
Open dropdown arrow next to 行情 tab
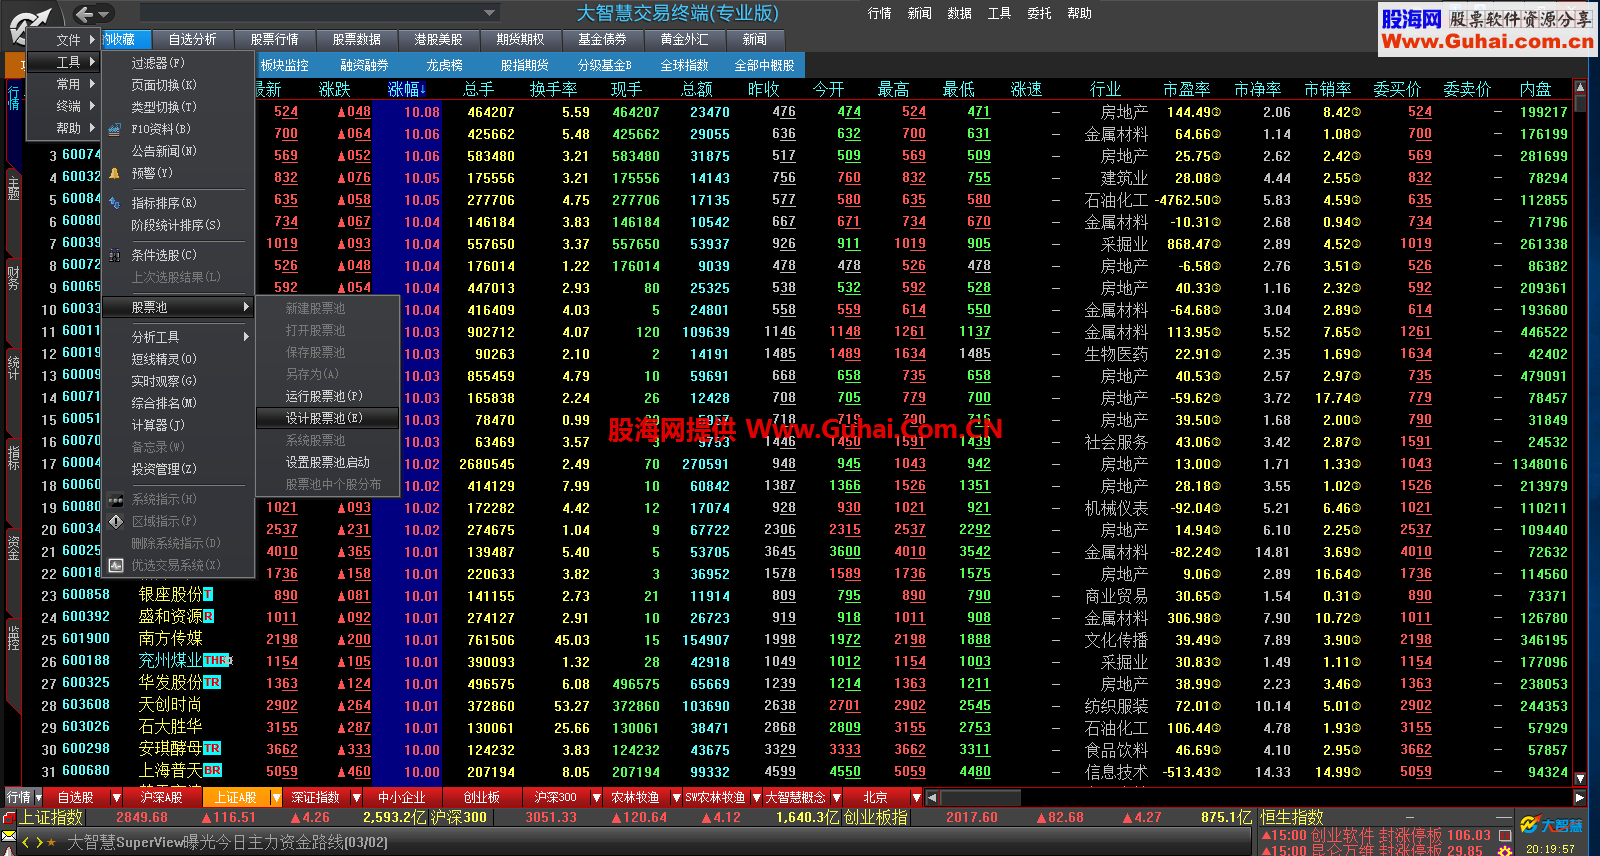tap(38, 797)
